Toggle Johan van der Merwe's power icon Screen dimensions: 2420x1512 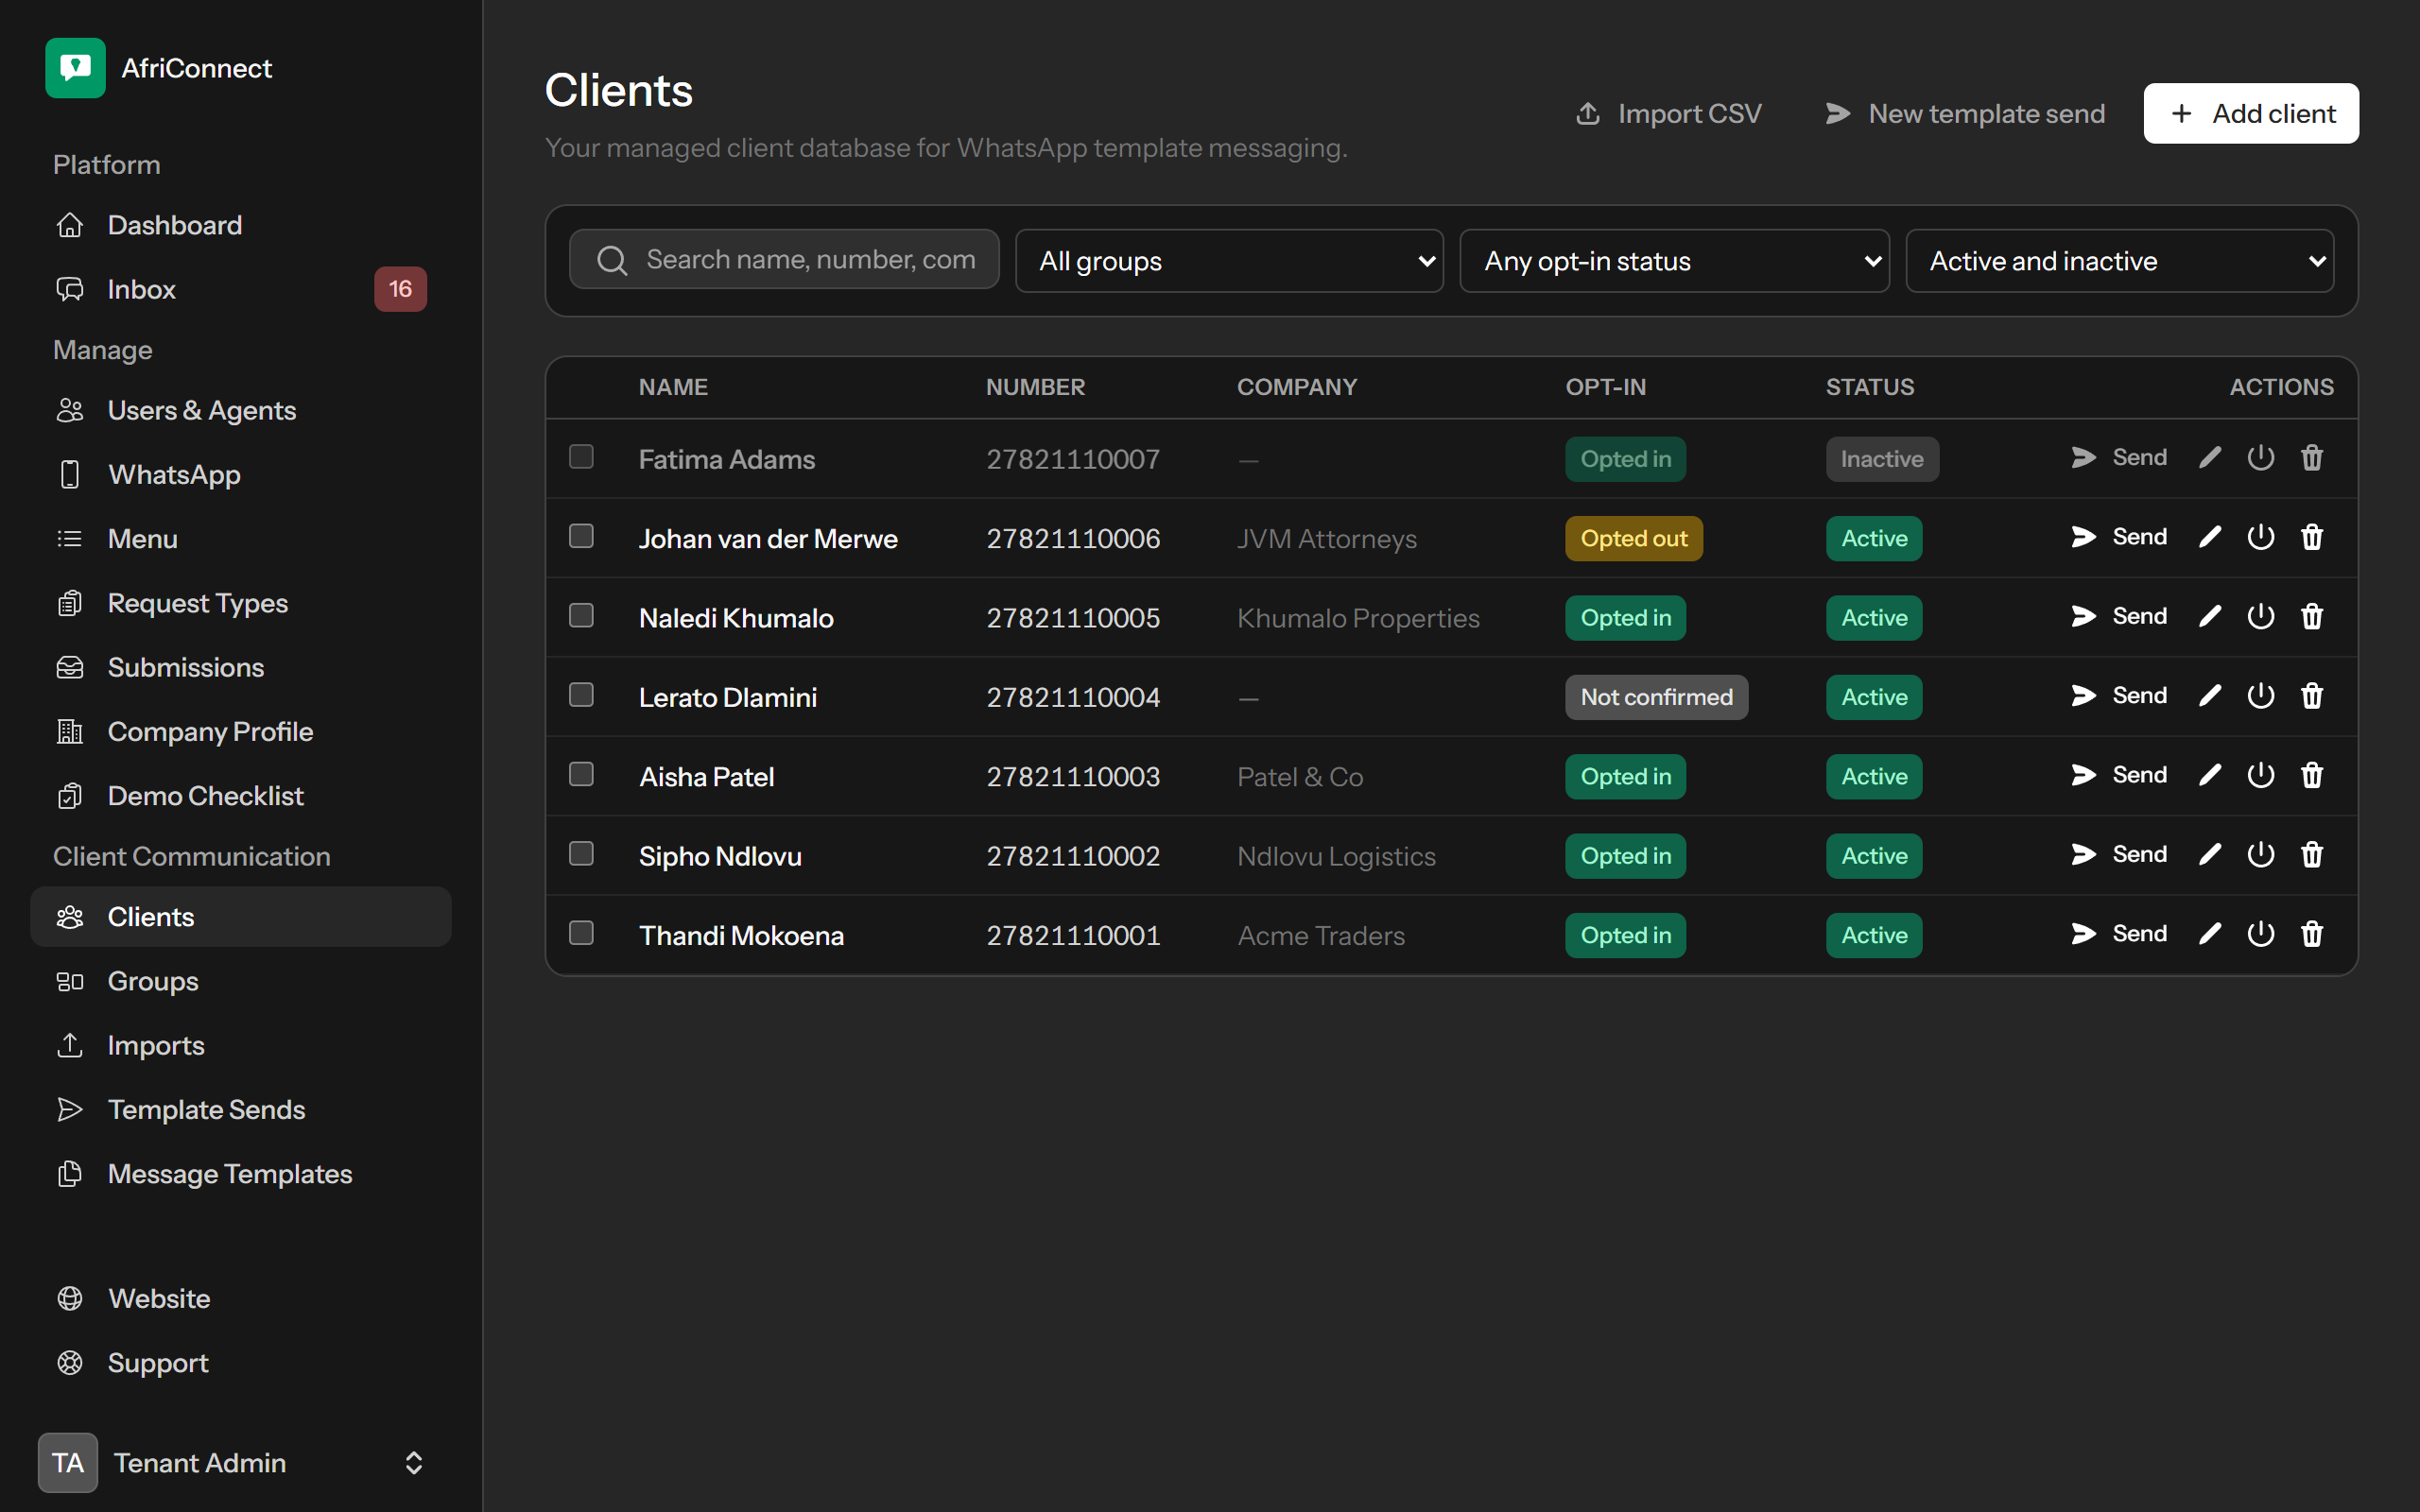[x=2261, y=537]
